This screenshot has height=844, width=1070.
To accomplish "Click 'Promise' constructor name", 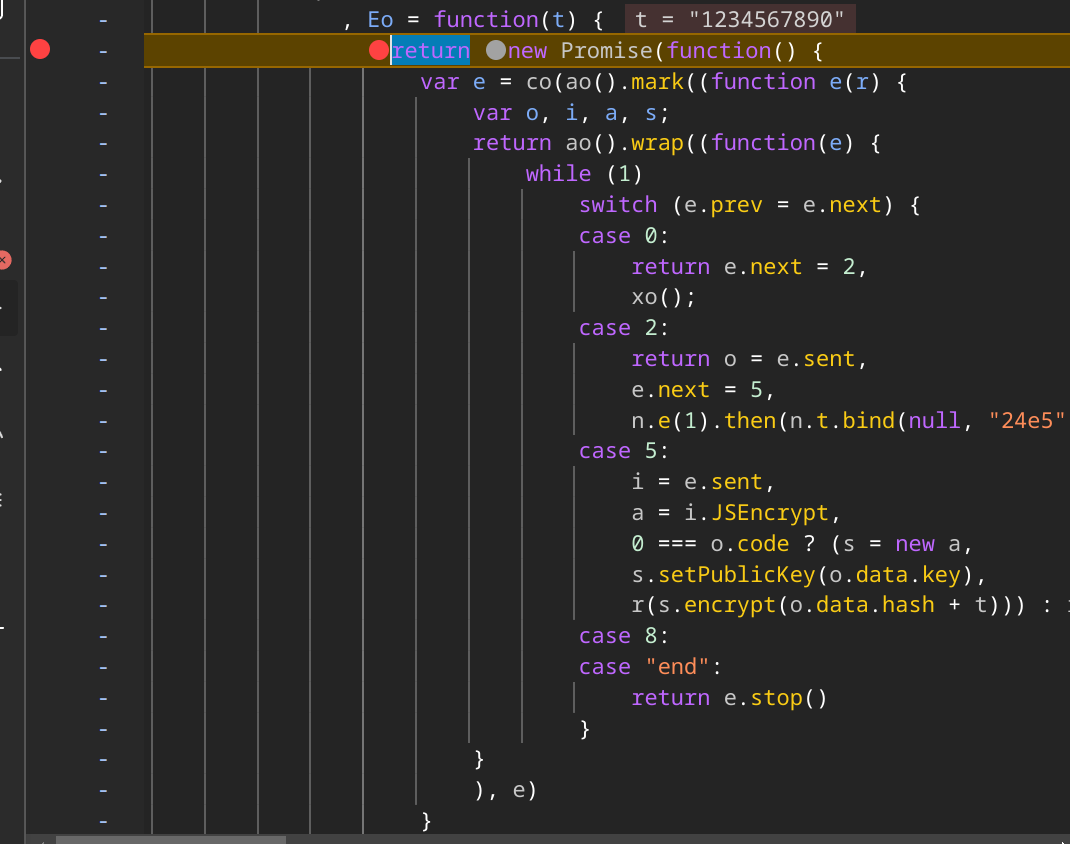I will (x=607, y=51).
